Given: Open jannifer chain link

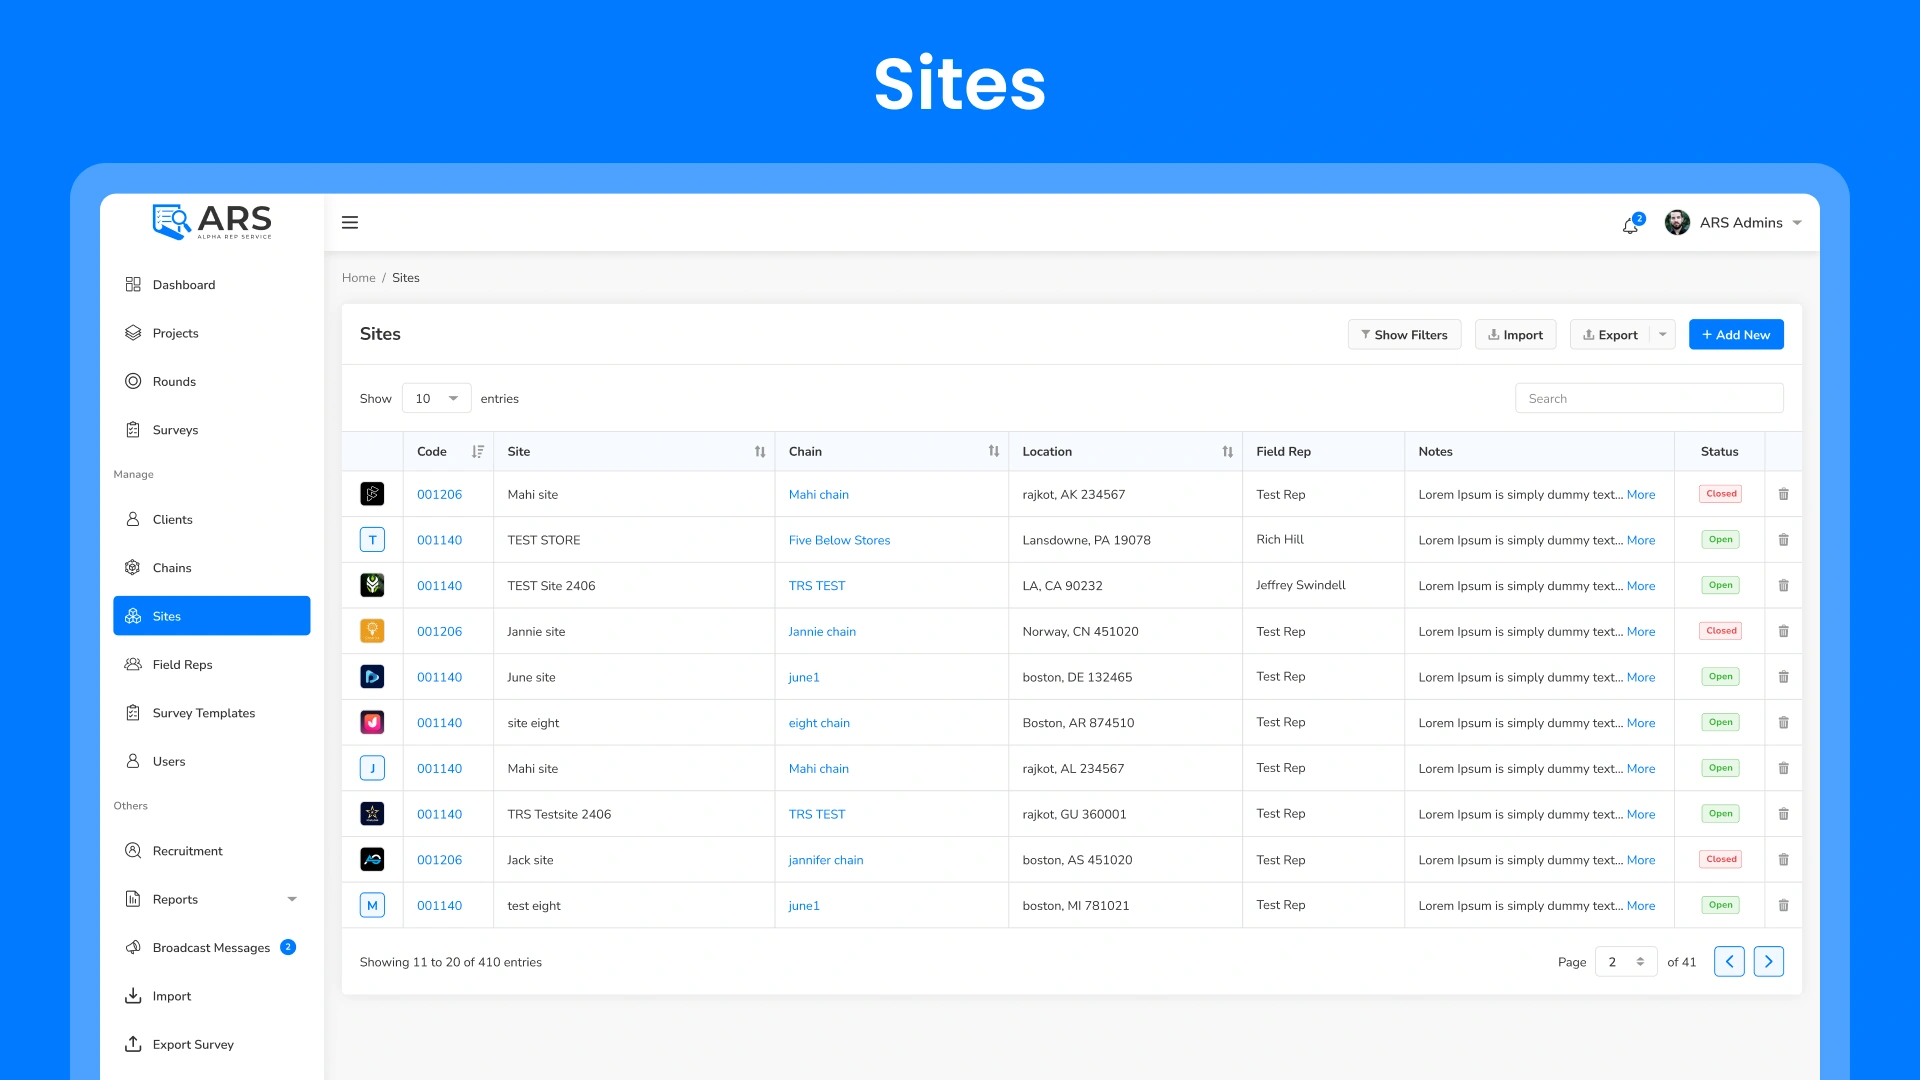Looking at the screenshot, I should (x=825, y=860).
